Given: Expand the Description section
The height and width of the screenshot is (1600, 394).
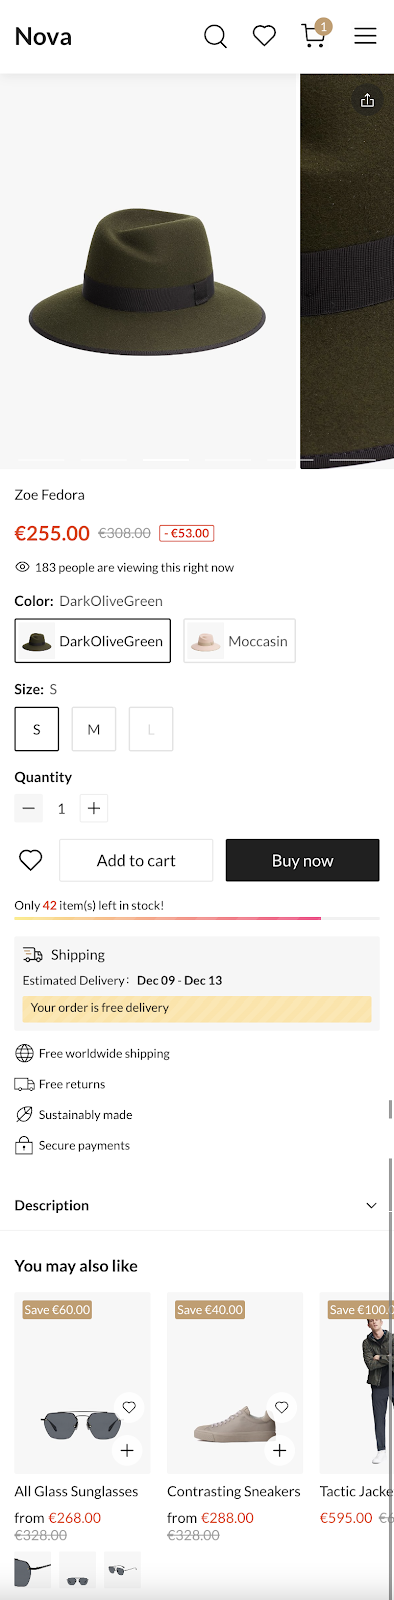Looking at the screenshot, I should [x=197, y=1205].
